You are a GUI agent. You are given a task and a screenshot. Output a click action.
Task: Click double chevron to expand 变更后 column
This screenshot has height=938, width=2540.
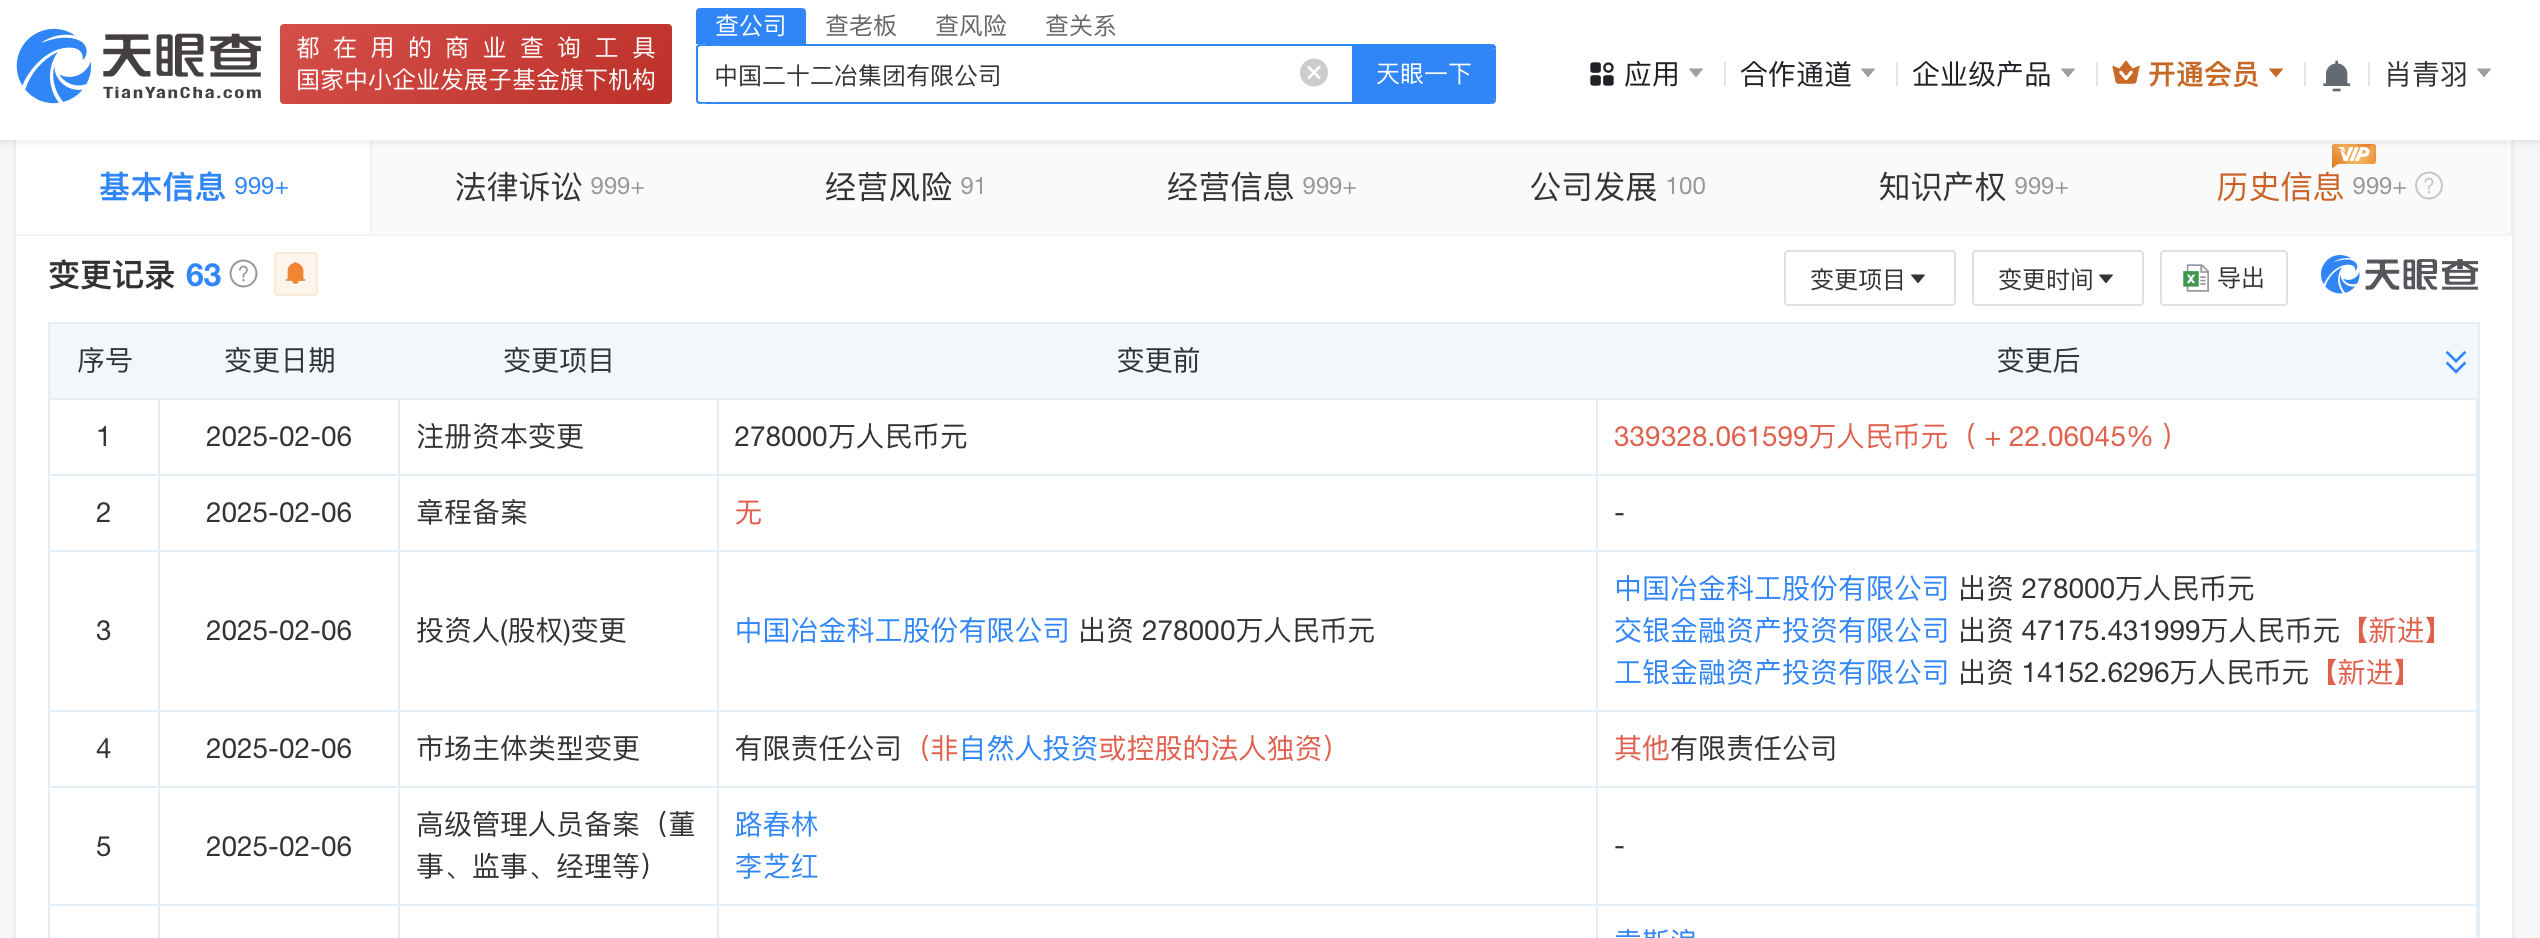2458,362
